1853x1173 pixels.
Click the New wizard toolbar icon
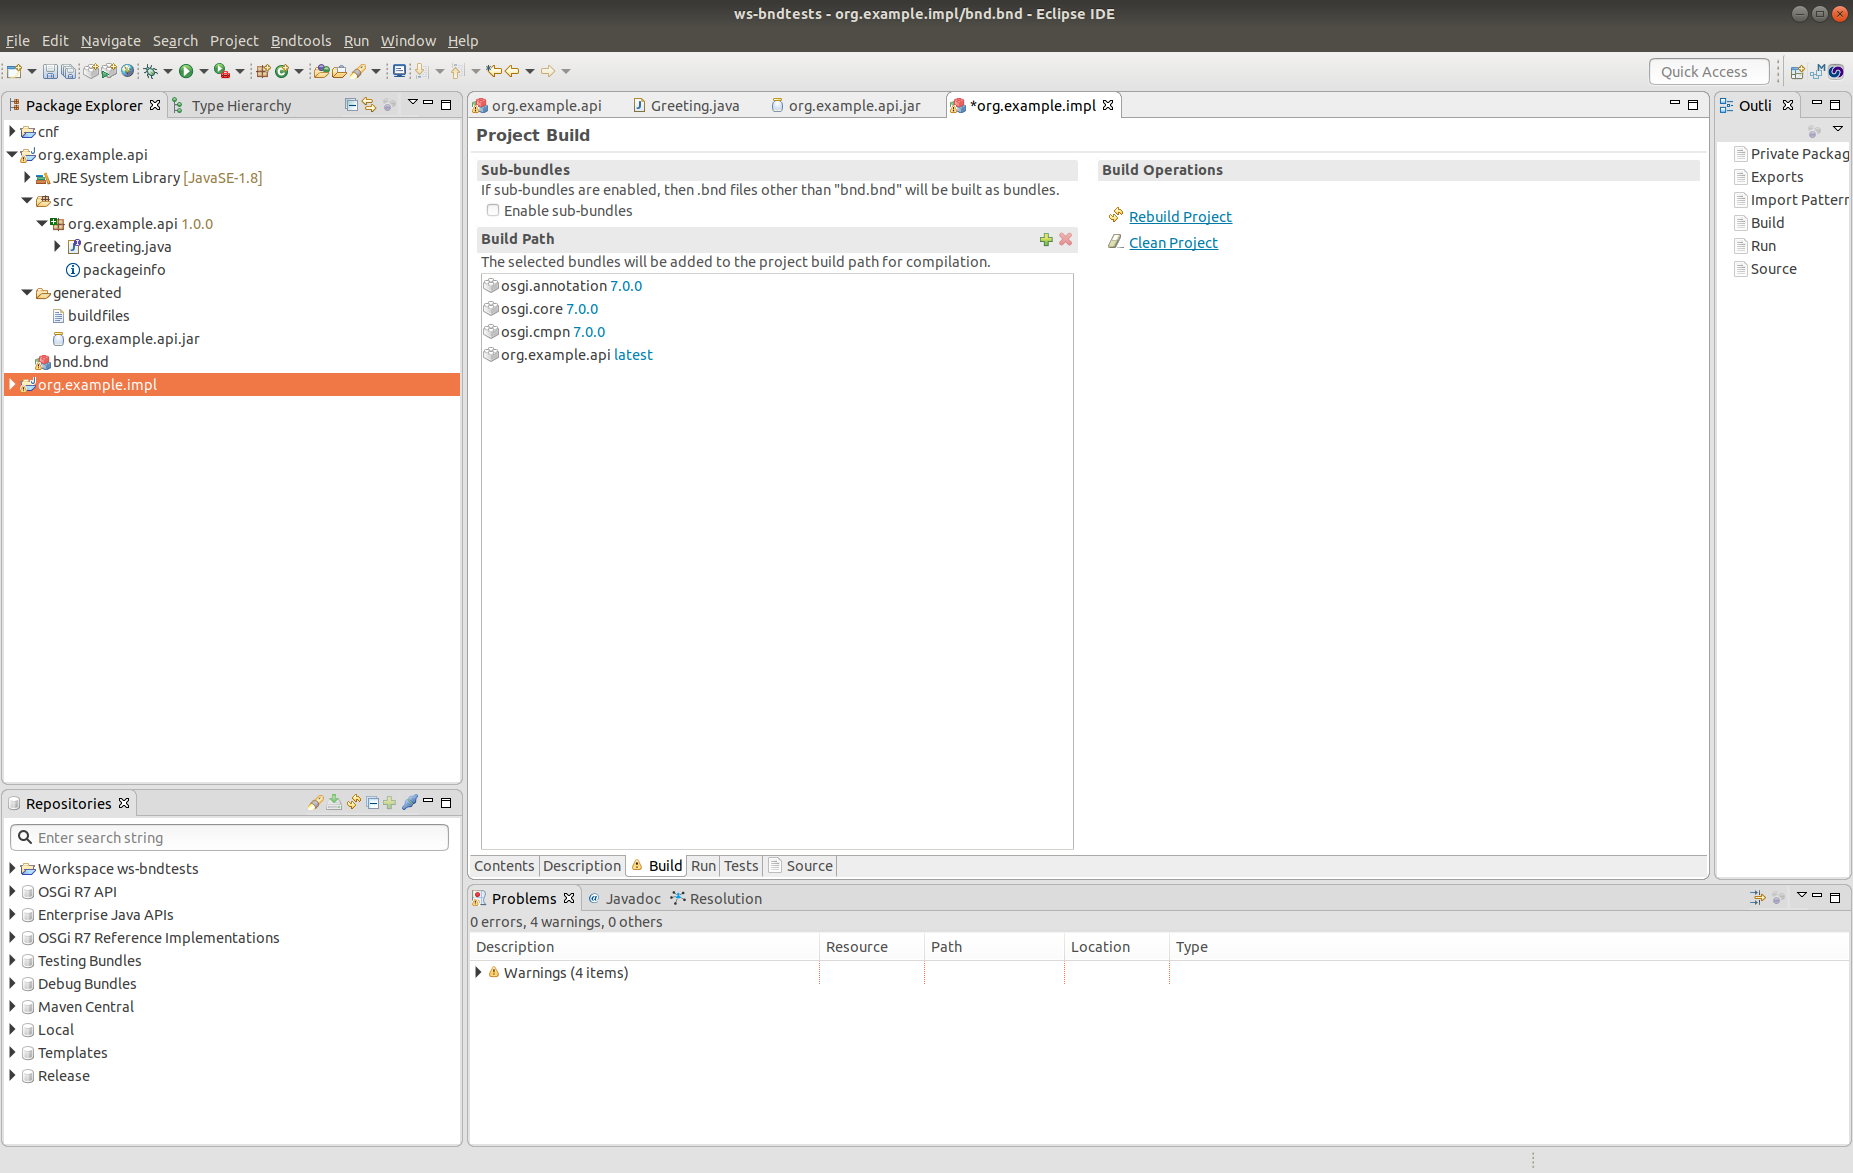(14, 71)
